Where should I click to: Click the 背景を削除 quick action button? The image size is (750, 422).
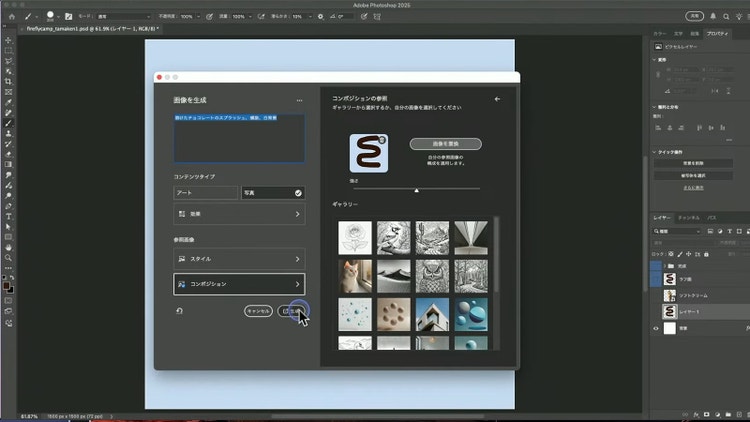[693, 163]
